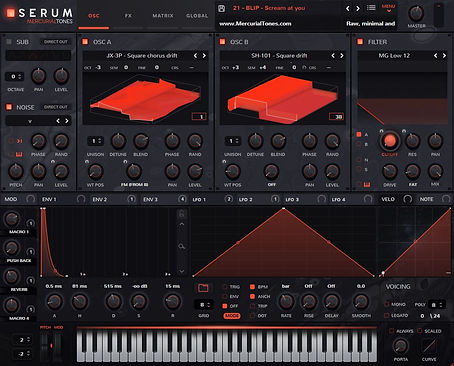This screenshot has width=454, height=366.
Task: Open the LFO shape folder icon
Action: 203,288
